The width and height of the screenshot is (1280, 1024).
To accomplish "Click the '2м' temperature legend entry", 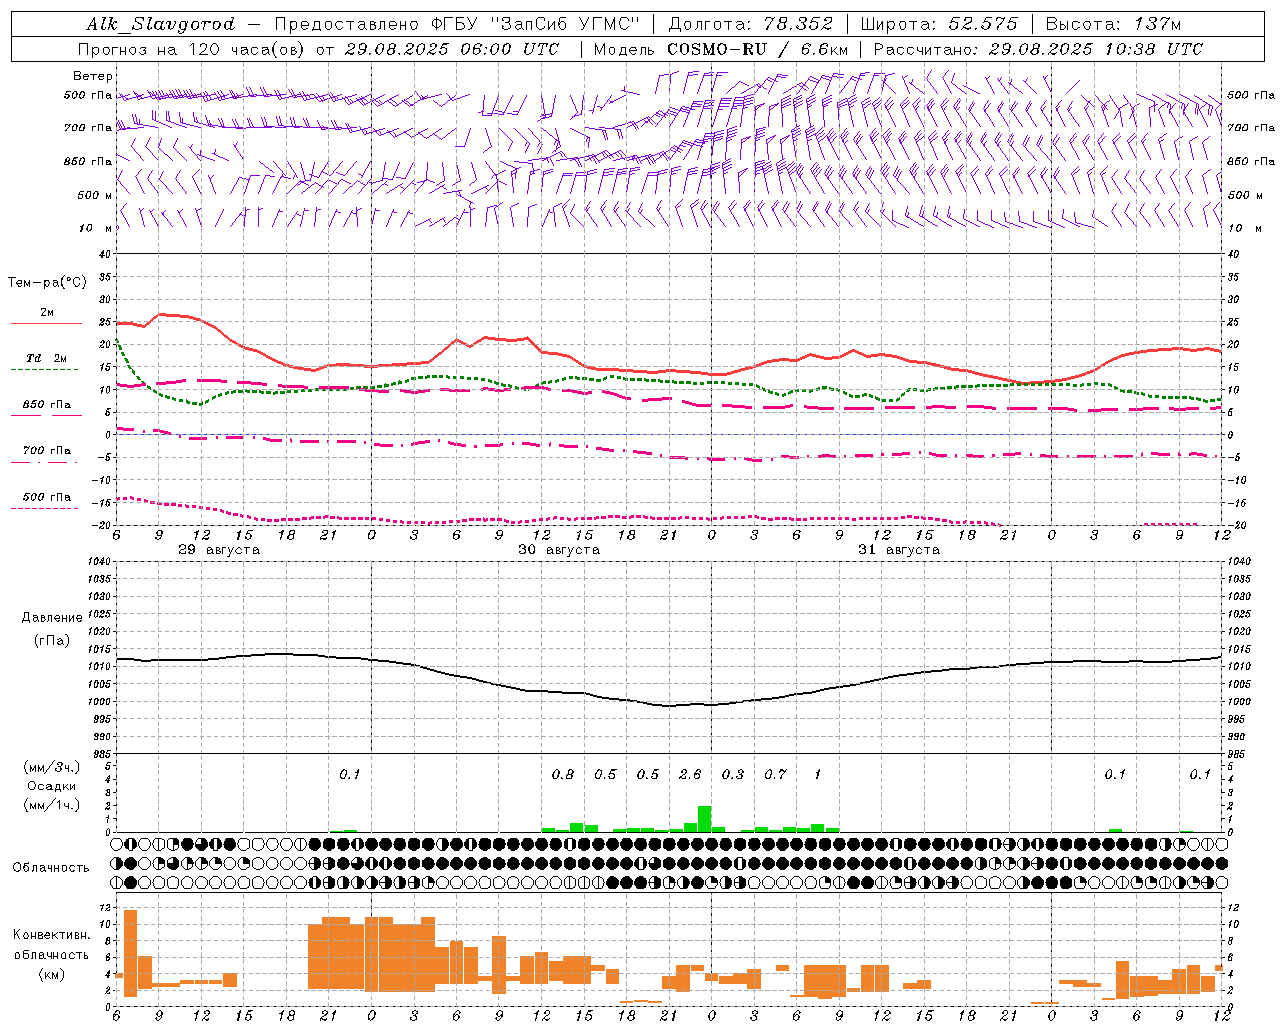I will (x=47, y=312).
